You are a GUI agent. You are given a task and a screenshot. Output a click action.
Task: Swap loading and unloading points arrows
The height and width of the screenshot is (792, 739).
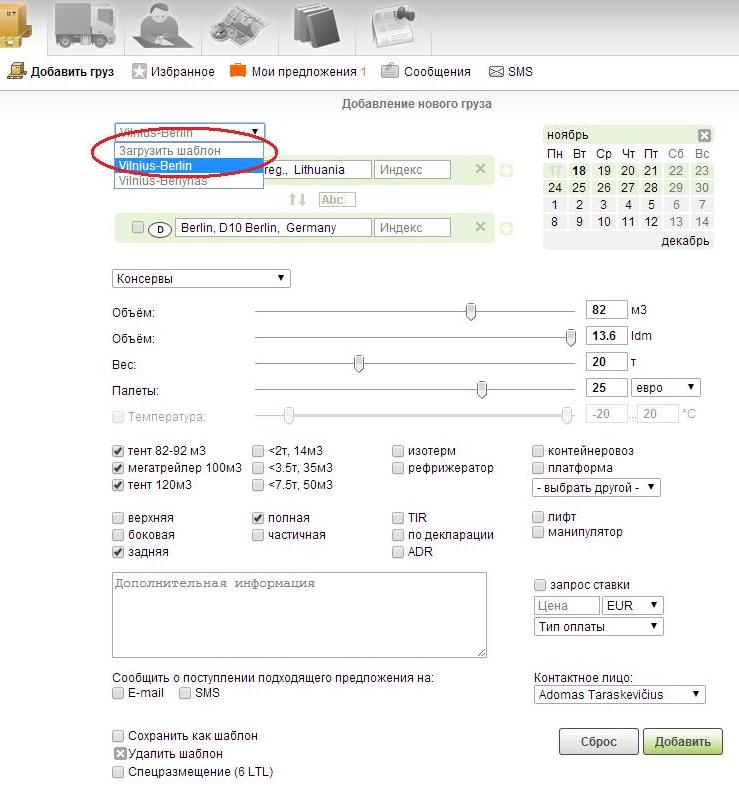coord(297,200)
